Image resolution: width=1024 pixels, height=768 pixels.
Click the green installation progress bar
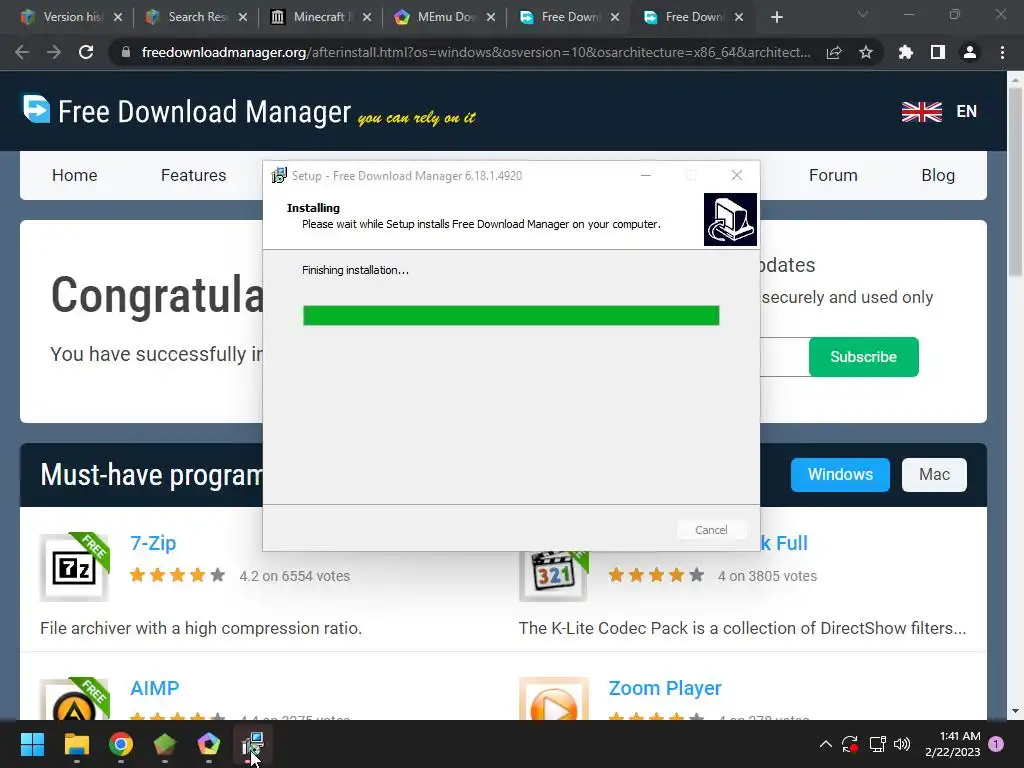click(x=511, y=315)
